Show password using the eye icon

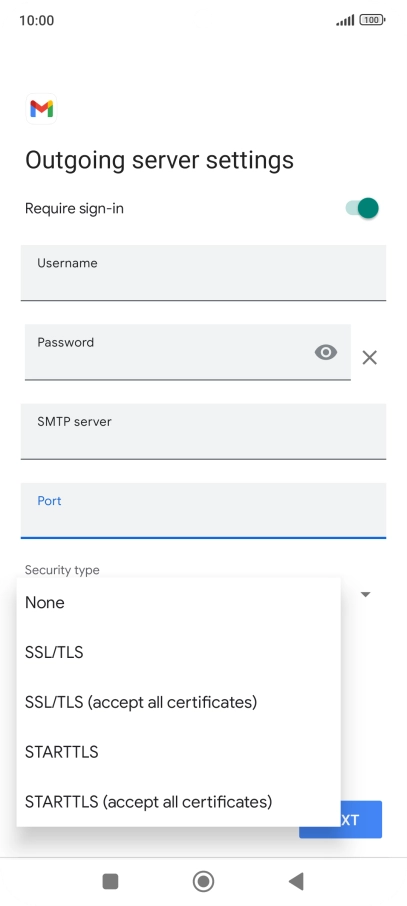[325, 352]
